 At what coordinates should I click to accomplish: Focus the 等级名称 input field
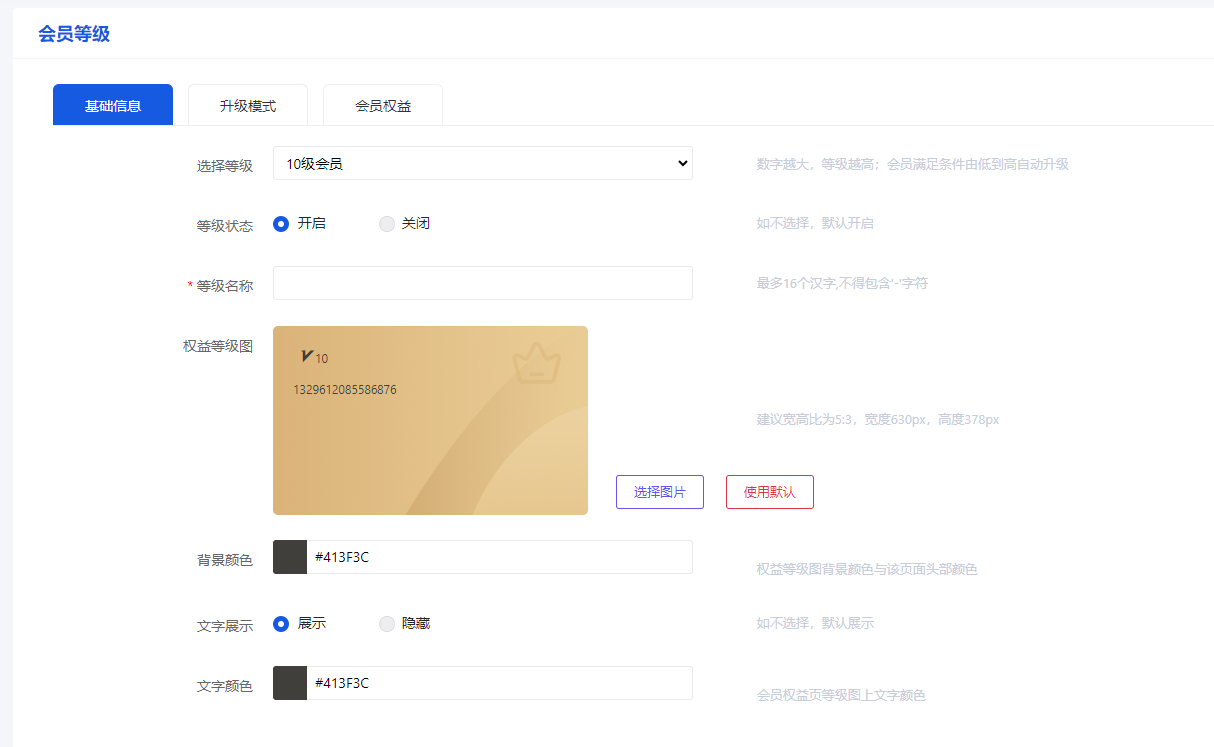[482, 283]
